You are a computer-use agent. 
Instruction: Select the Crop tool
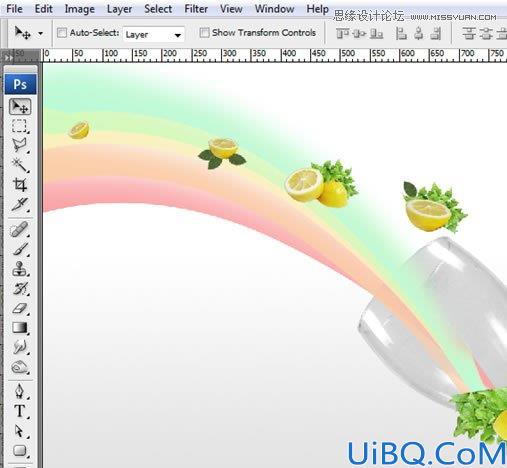click(x=19, y=185)
